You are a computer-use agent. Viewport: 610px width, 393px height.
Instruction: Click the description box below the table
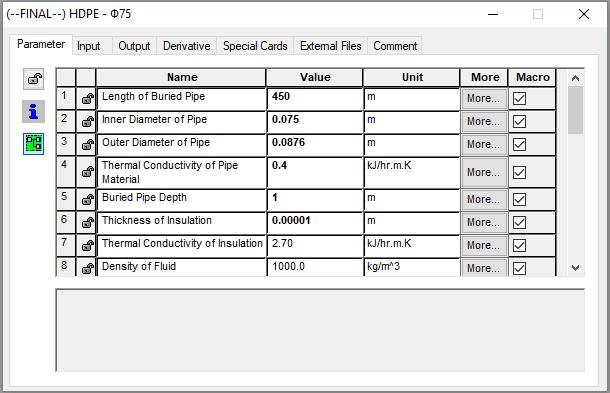(320, 330)
